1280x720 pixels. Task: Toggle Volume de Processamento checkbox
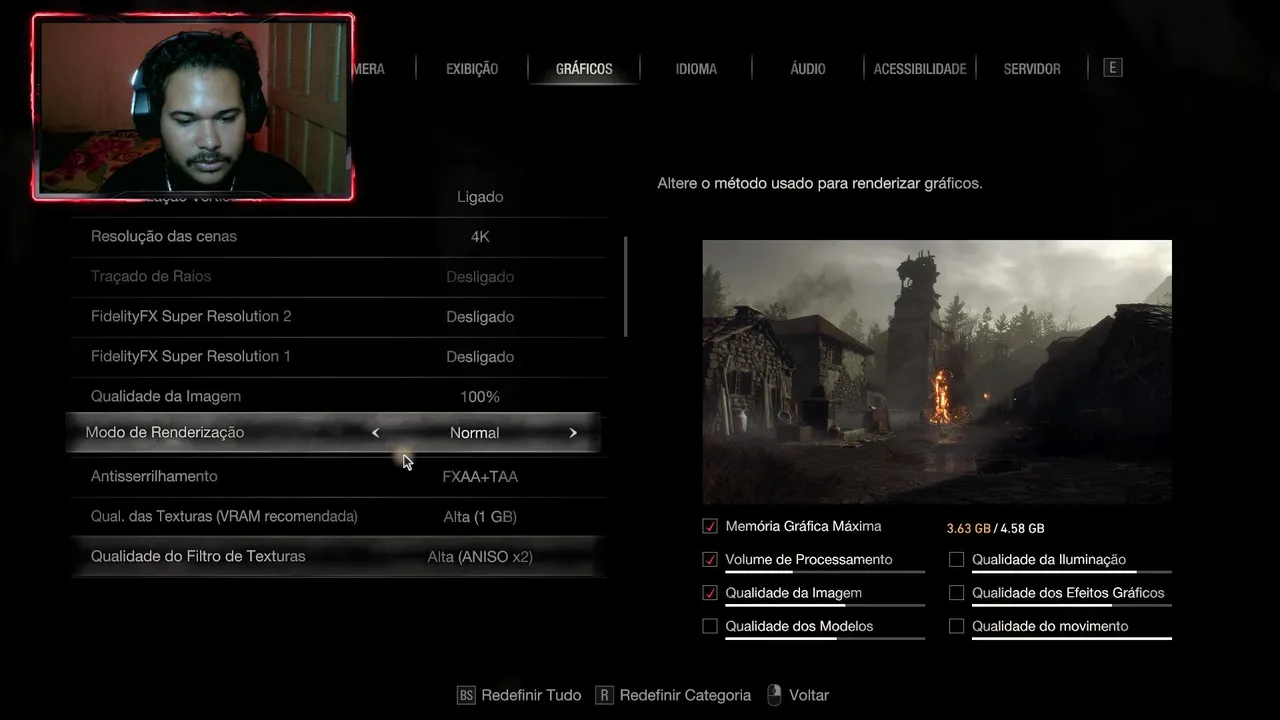[x=710, y=559]
